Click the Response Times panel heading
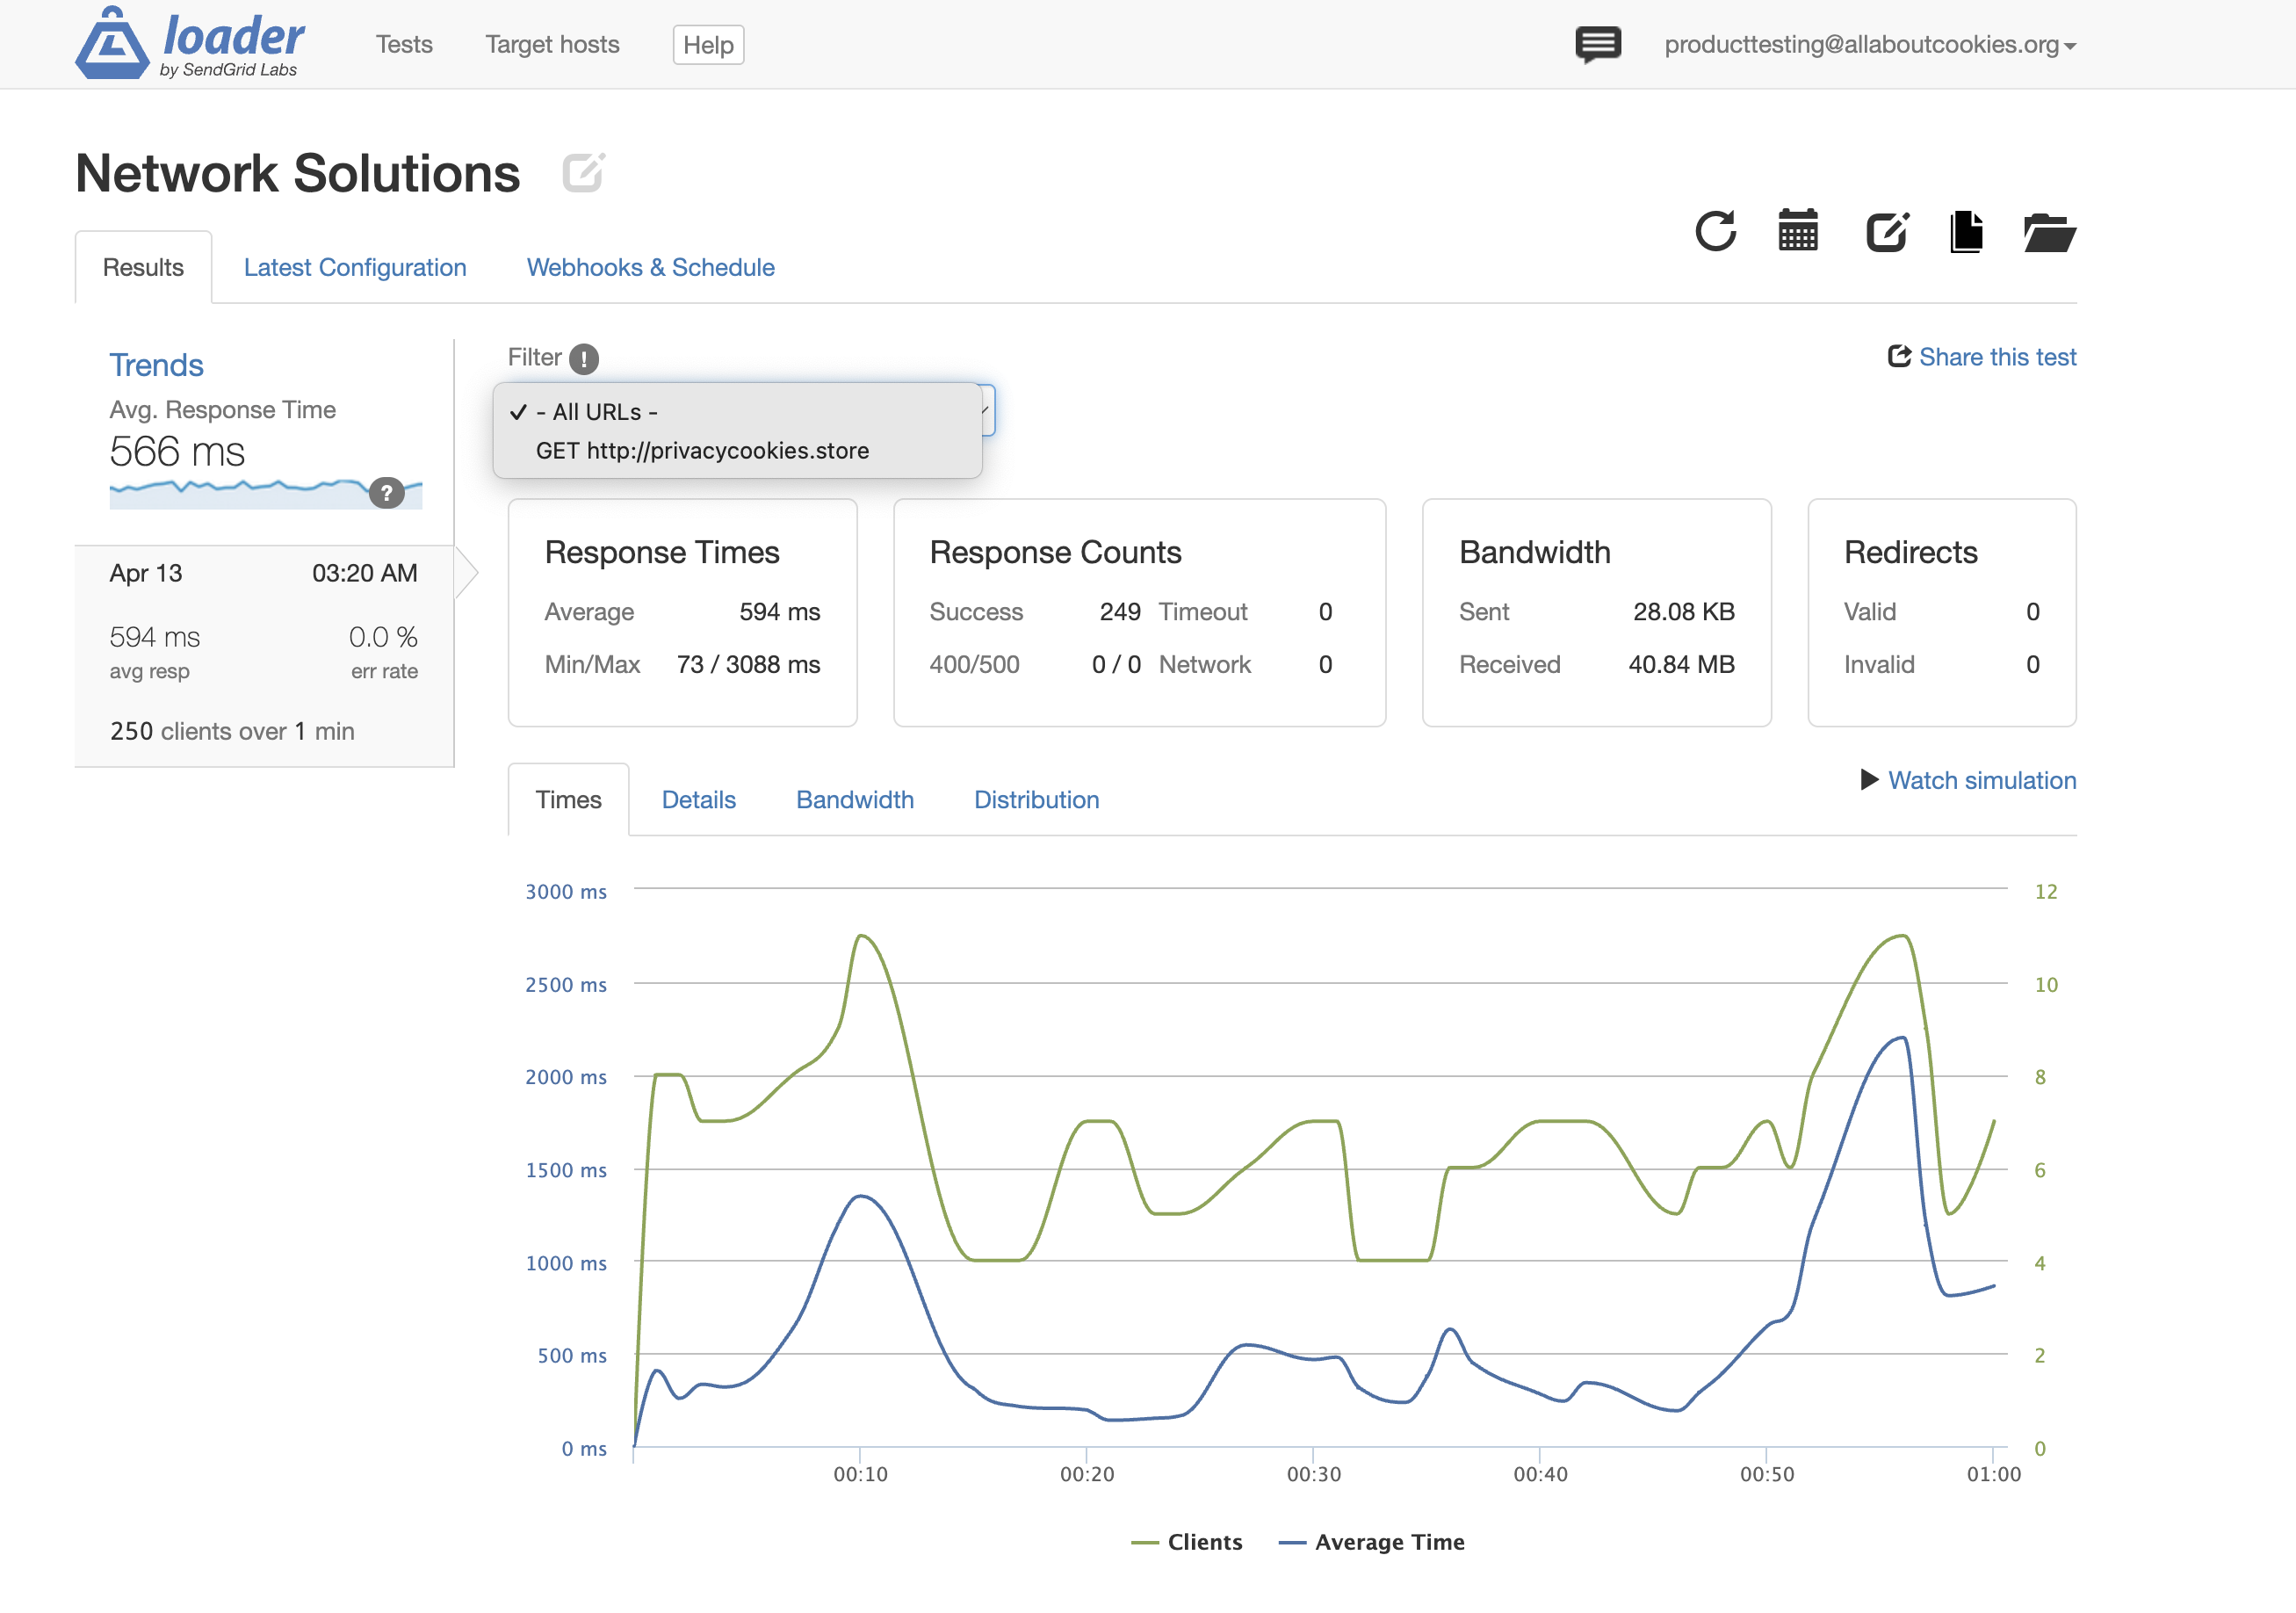 [662, 552]
